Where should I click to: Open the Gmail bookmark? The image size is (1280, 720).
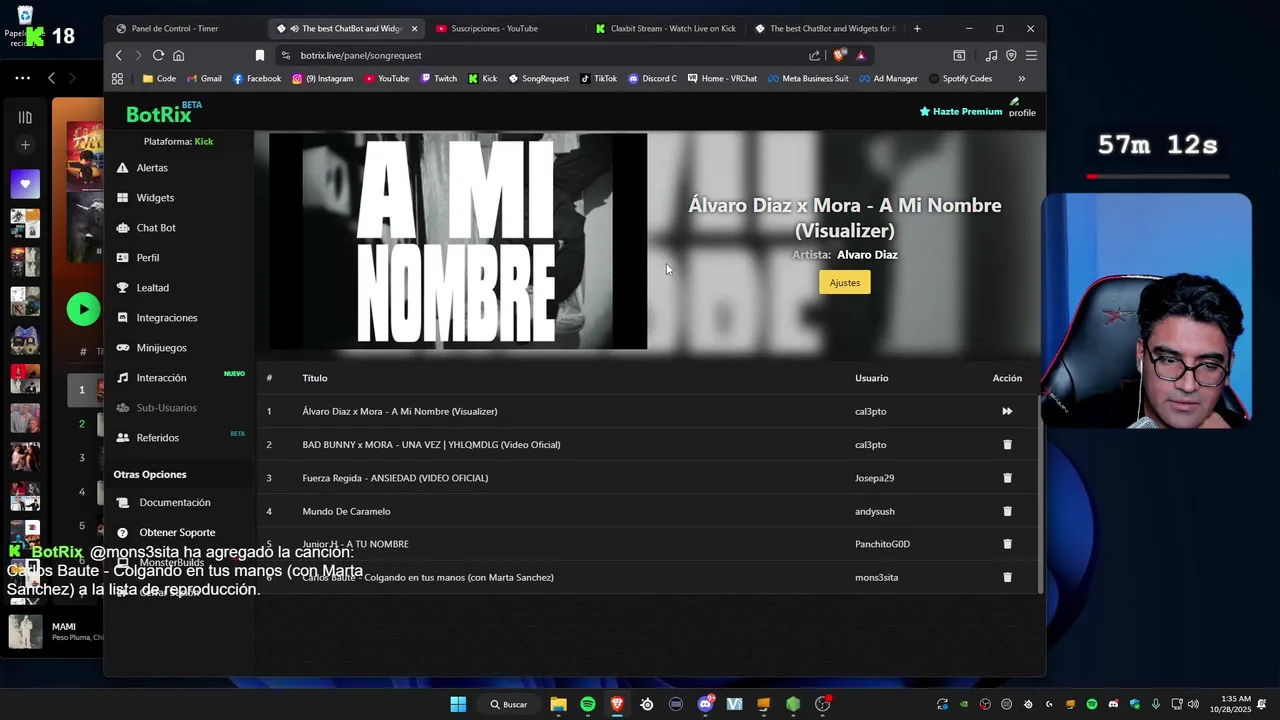[204, 78]
